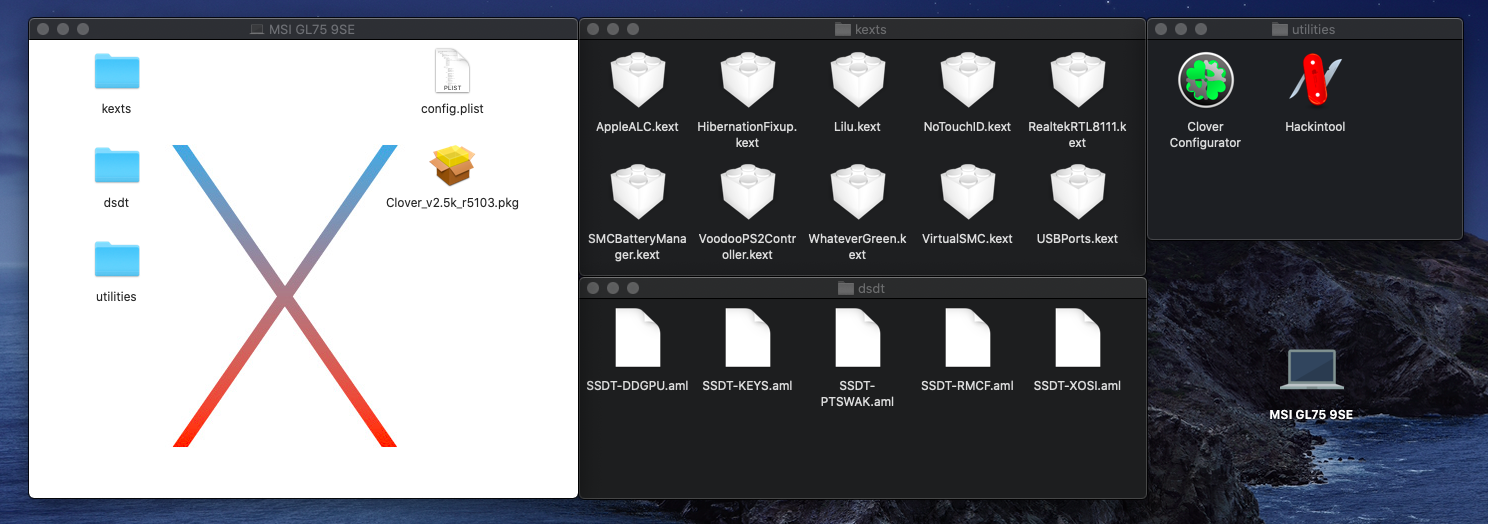Select the AppleALC.kext icon

click(x=637, y=81)
